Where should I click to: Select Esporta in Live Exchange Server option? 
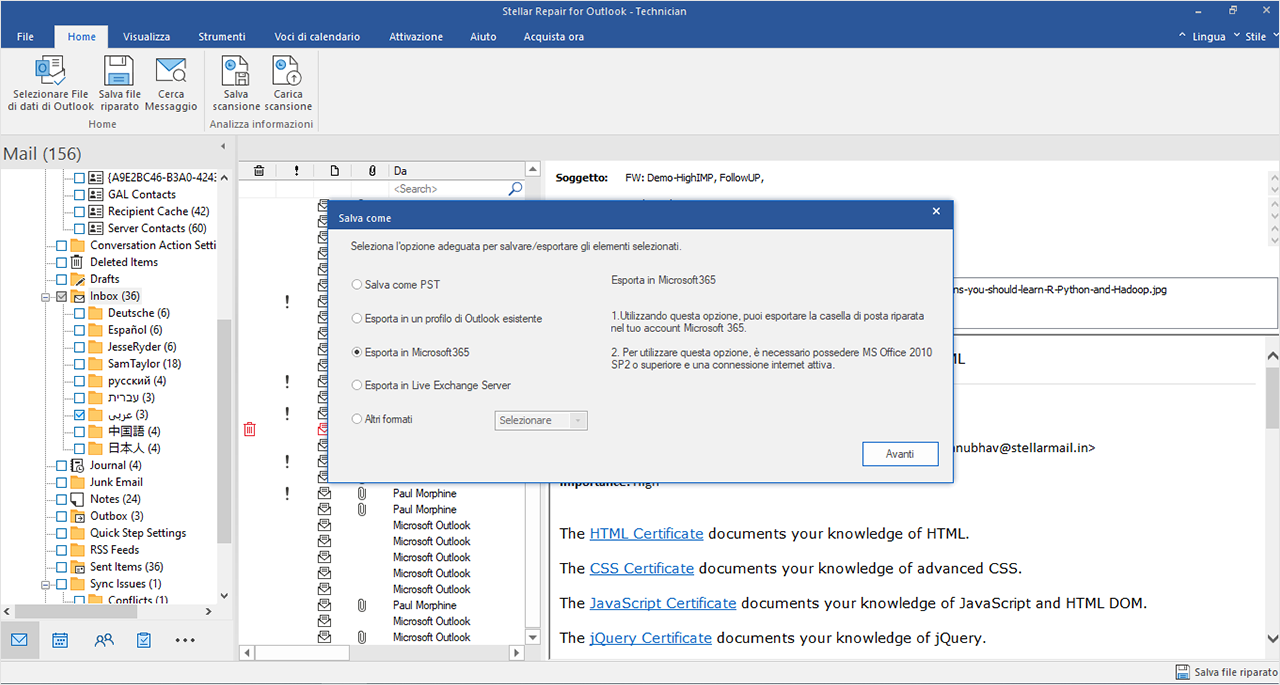pyautogui.click(x=357, y=385)
